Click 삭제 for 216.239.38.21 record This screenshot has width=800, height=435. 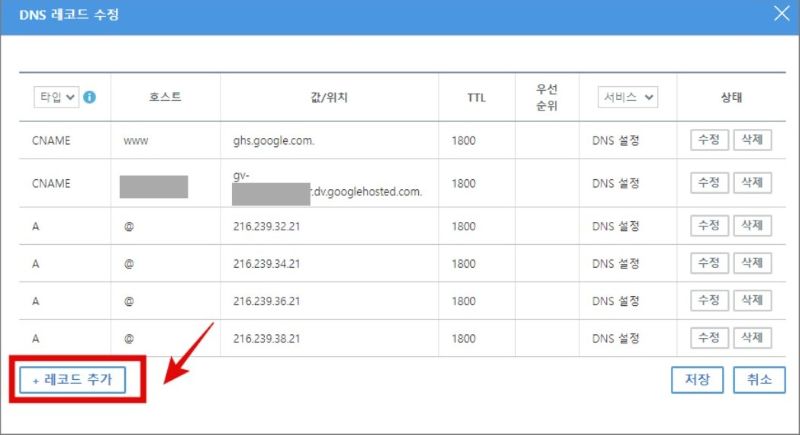(752, 338)
